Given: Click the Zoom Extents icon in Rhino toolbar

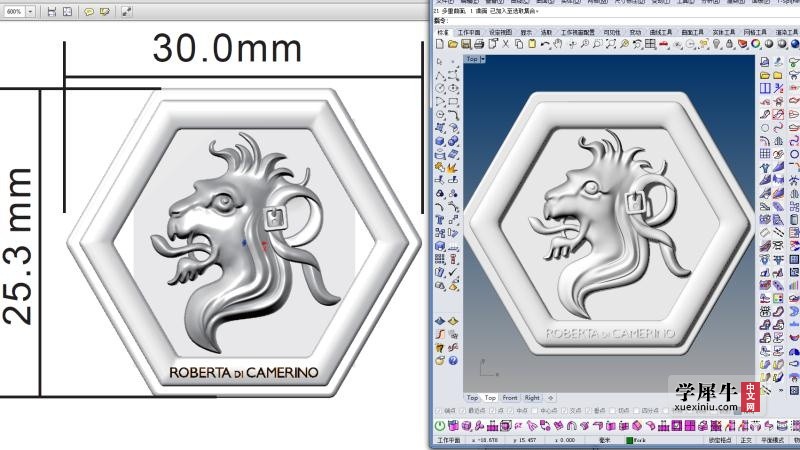Looking at the screenshot, I should (611, 44).
